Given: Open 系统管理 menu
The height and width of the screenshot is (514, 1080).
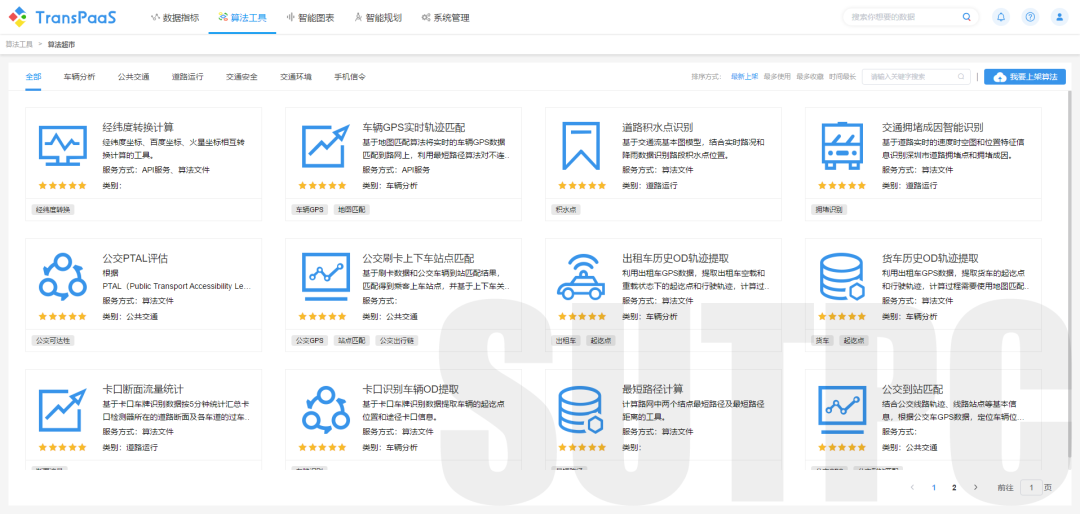Looking at the screenshot, I should click(x=446, y=18).
